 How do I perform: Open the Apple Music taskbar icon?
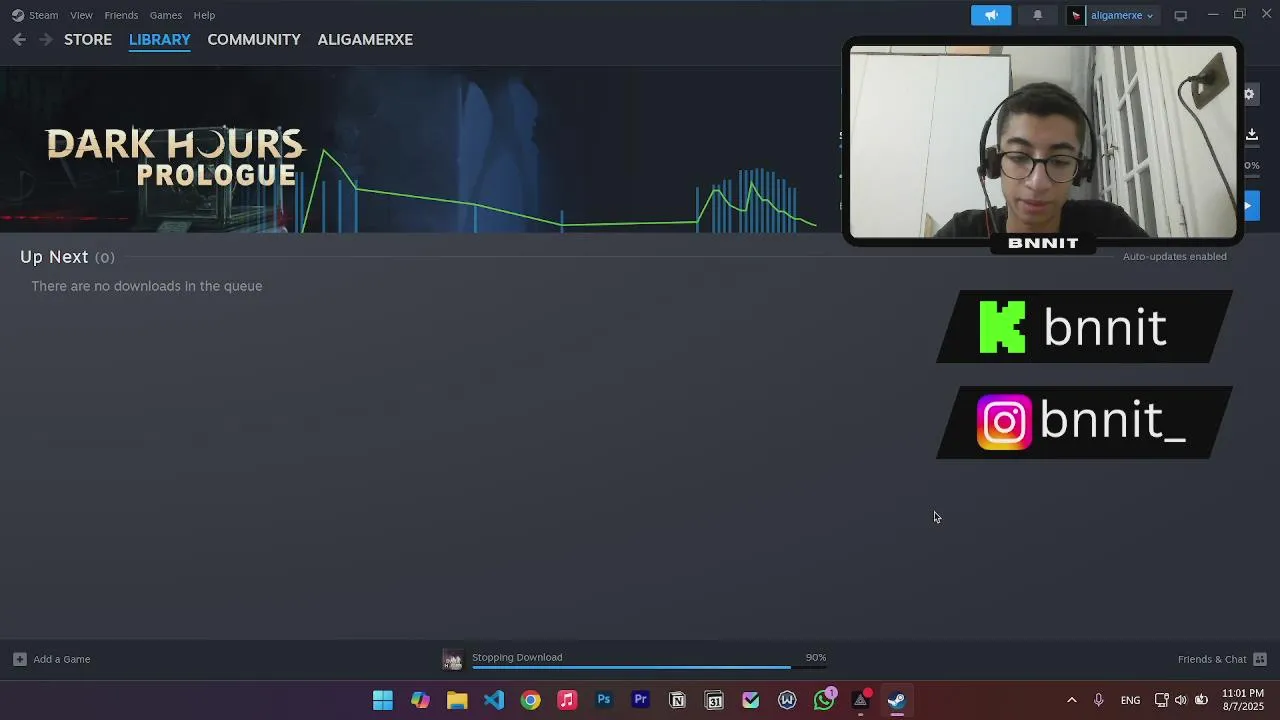[x=567, y=700]
